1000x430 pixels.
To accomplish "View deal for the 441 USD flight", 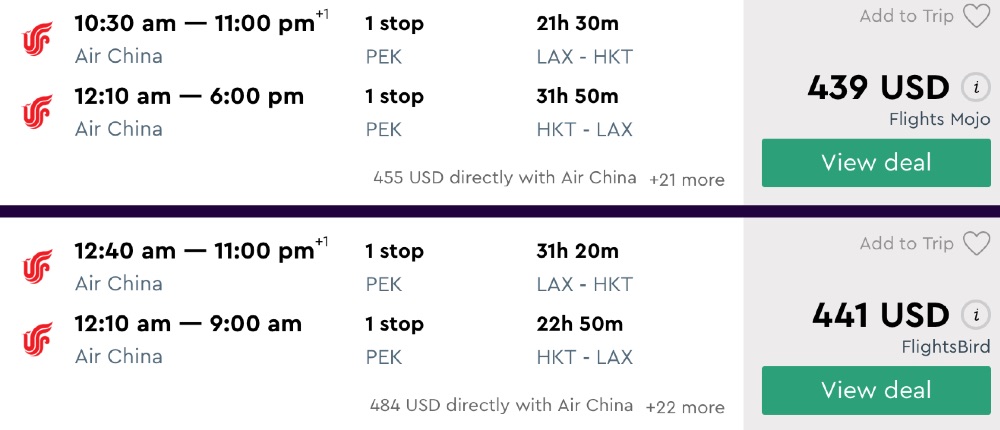I will click(876, 390).
